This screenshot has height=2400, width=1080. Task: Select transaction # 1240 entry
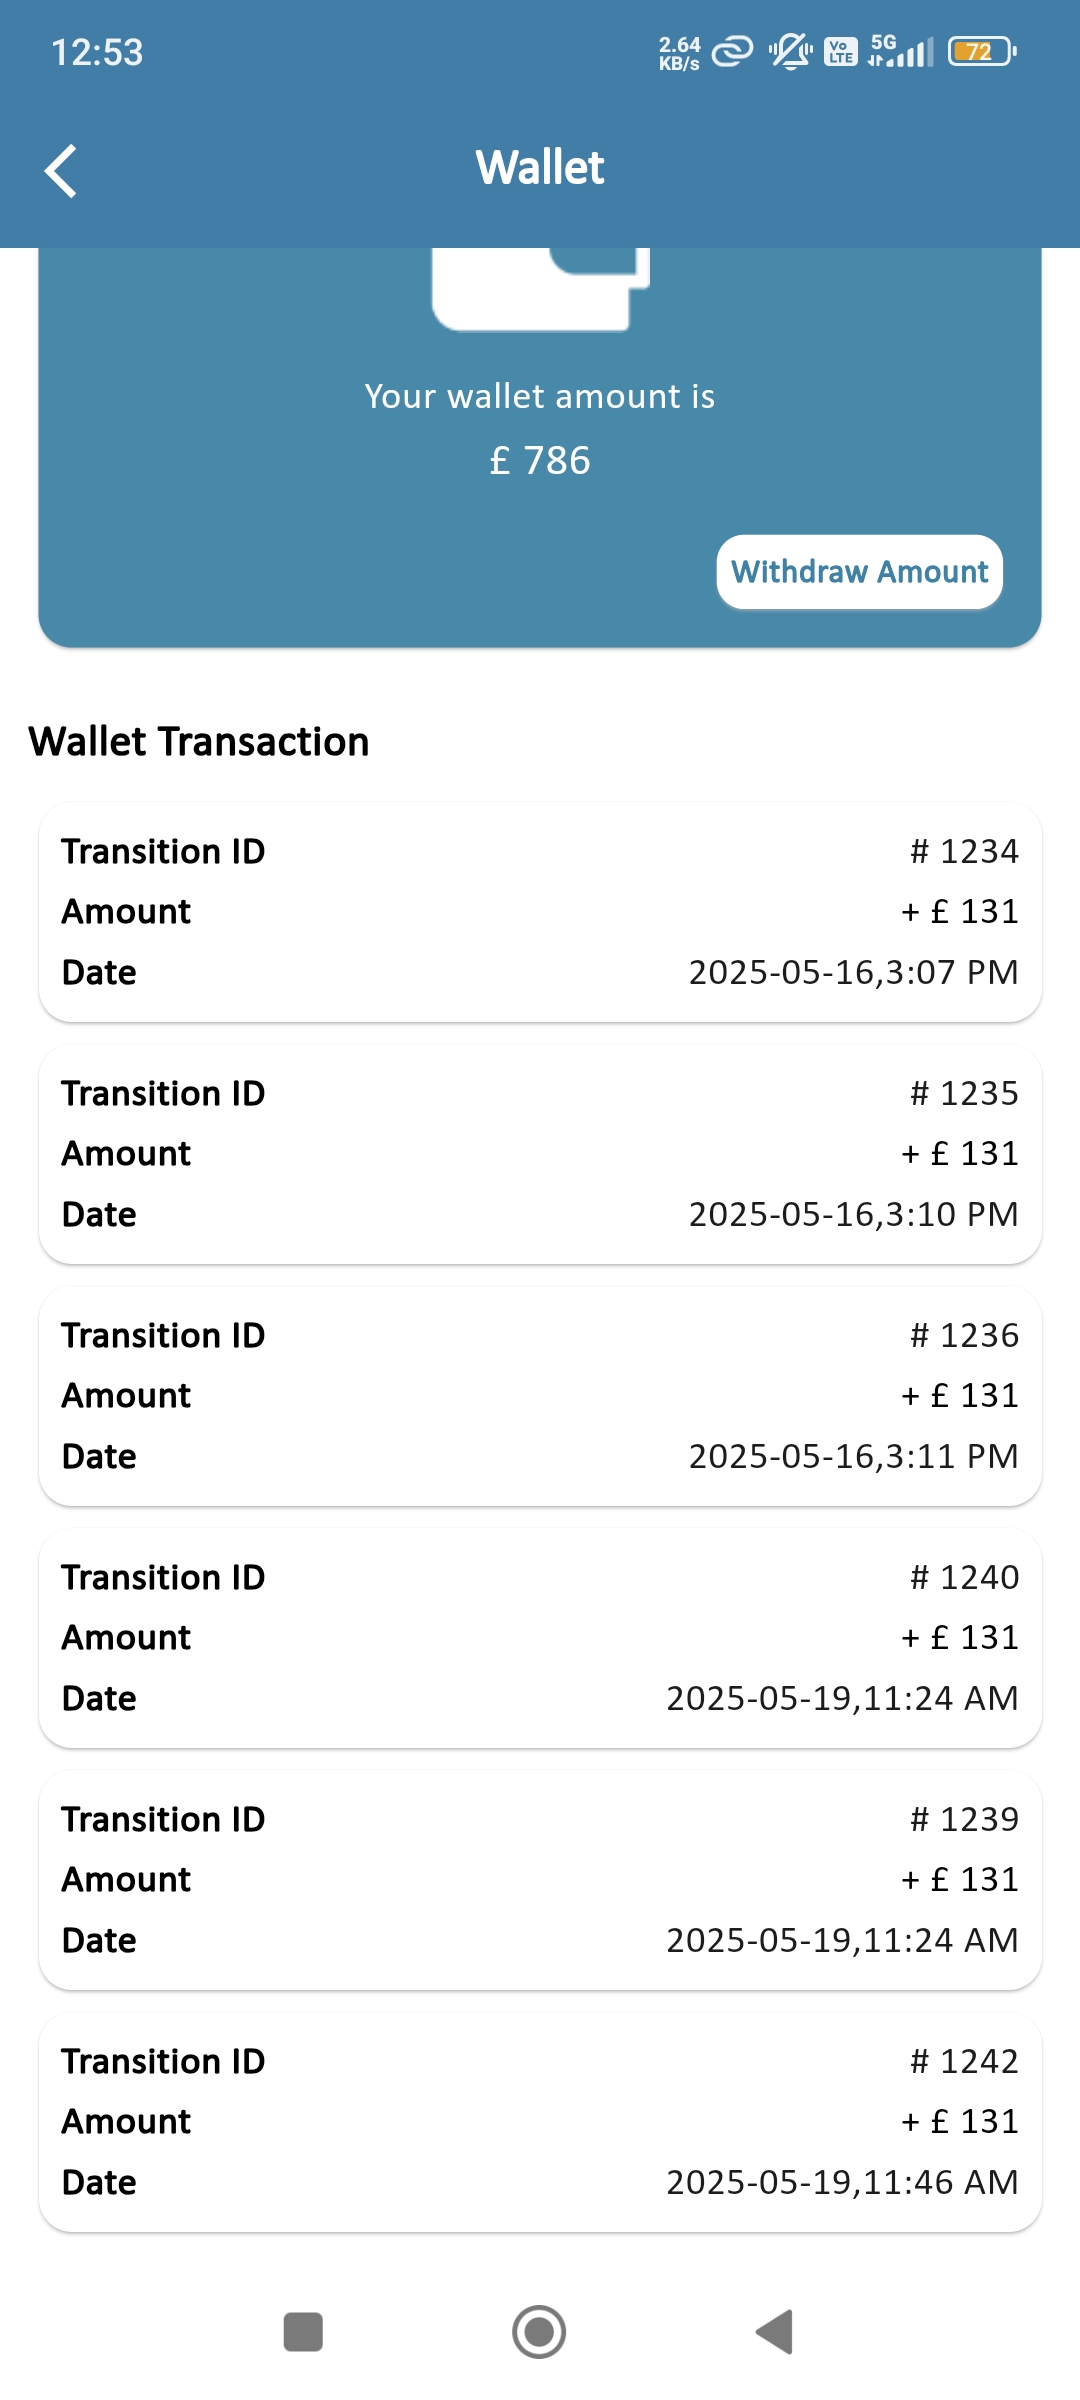click(540, 1638)
